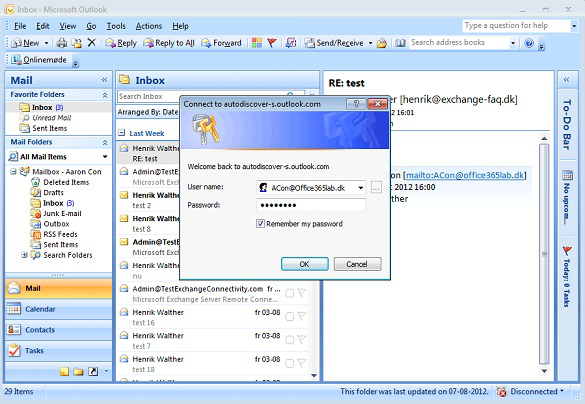Open the Send/Receive dropdown arrow
The height and width of the screenshot is (404, 585).
[x=370, y=43]
